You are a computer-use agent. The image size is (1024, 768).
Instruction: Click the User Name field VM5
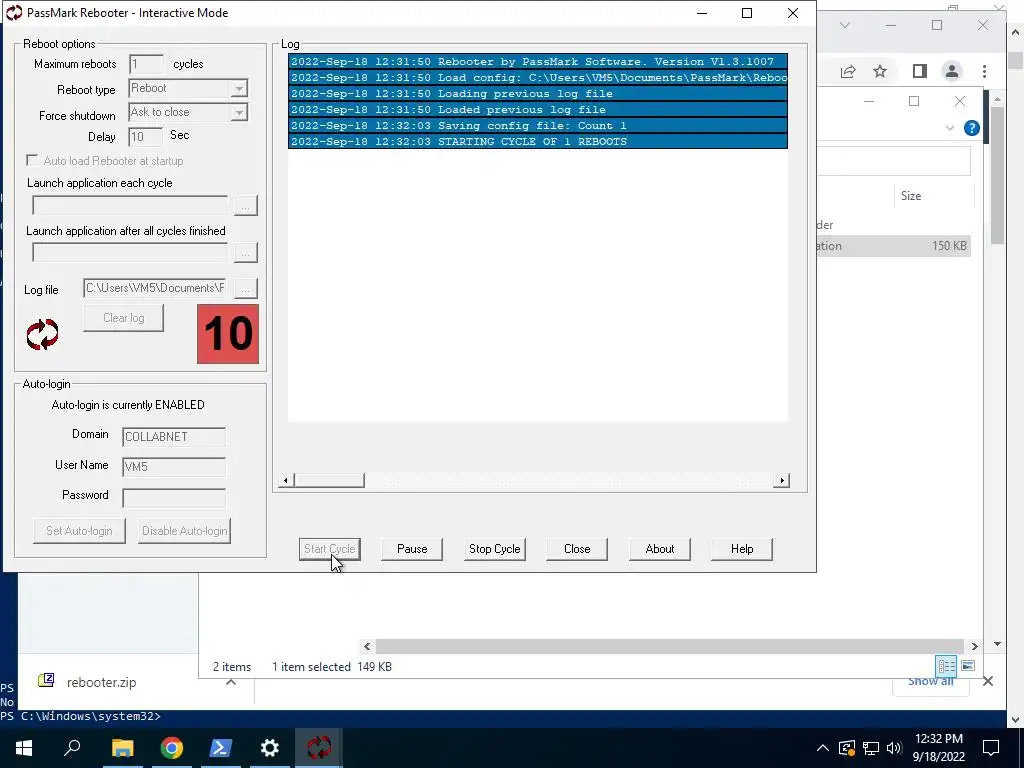click(174, 466)
